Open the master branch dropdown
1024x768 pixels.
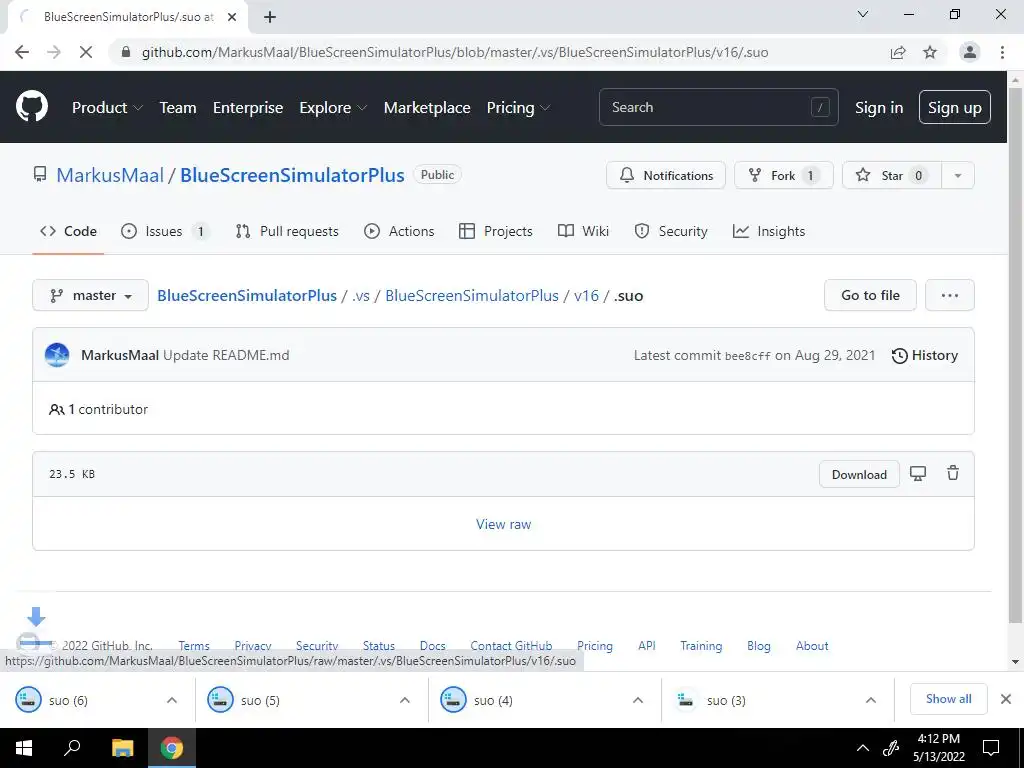point(90,295)
